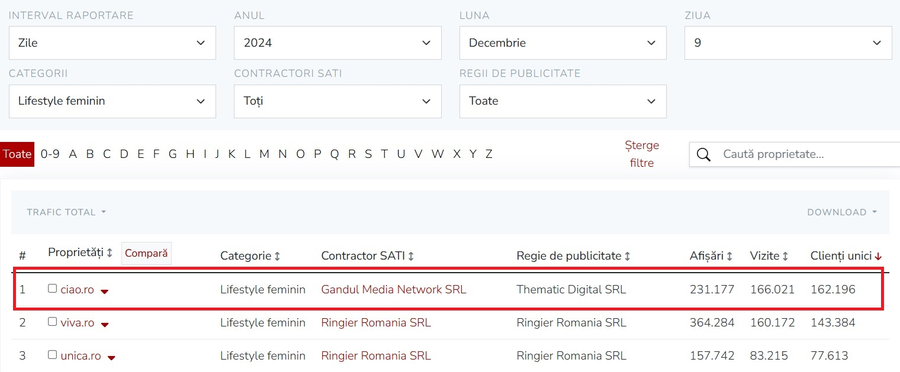Expand the ciao.ro red arrow
The height and width of the screenshot is (372, 900).
coord(104,291)
